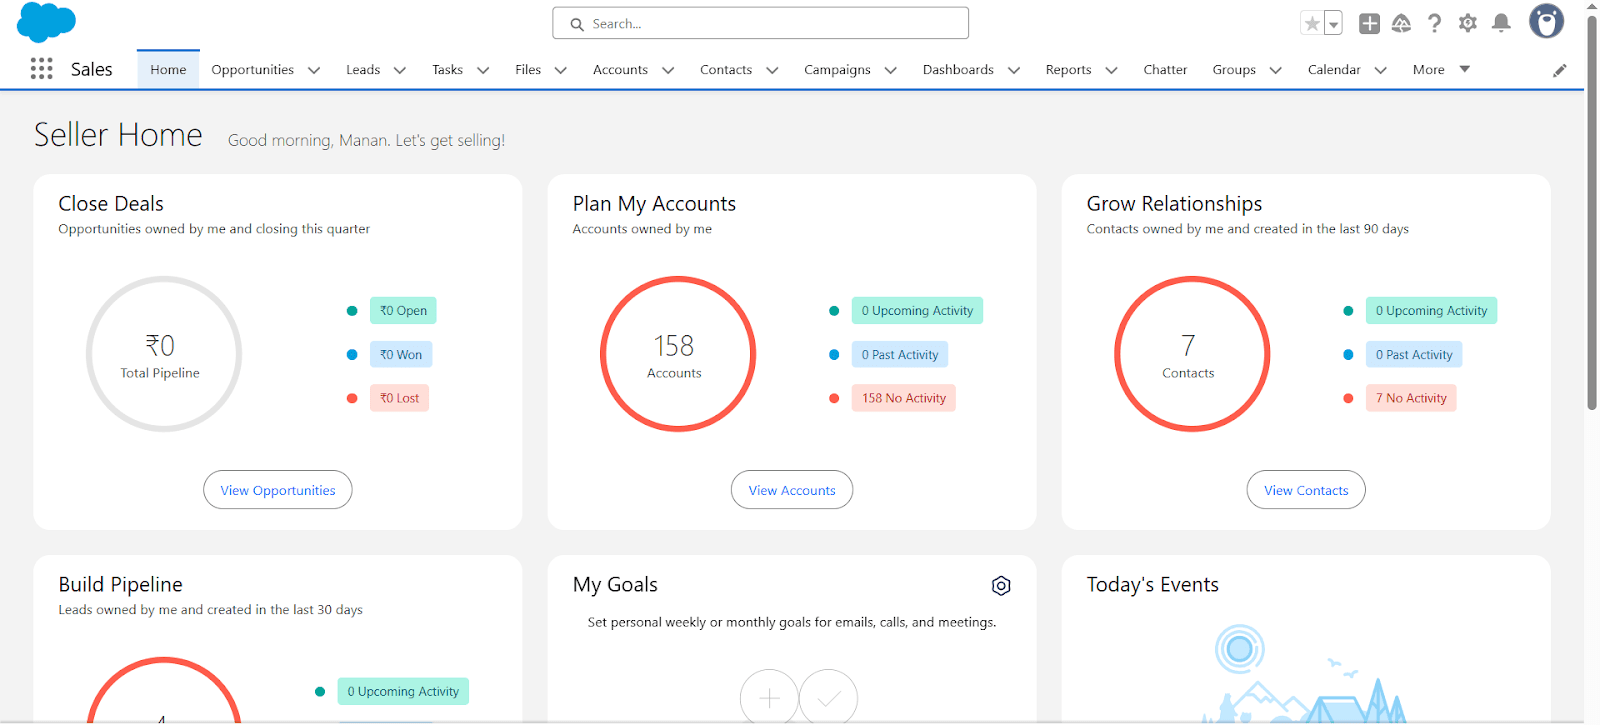Add this page to favorites with the star

(1312, 23)
